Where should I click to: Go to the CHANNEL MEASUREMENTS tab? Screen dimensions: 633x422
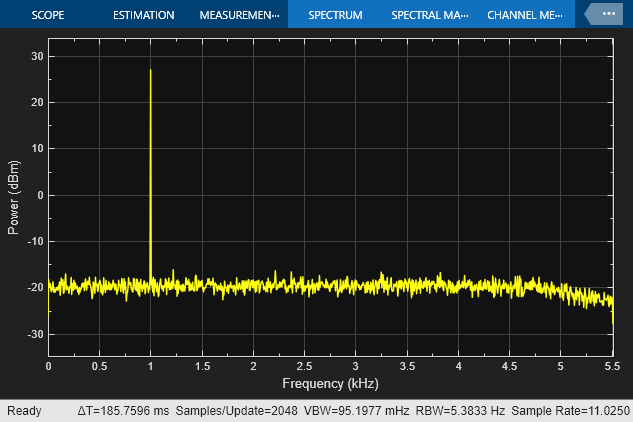[521, 15]
